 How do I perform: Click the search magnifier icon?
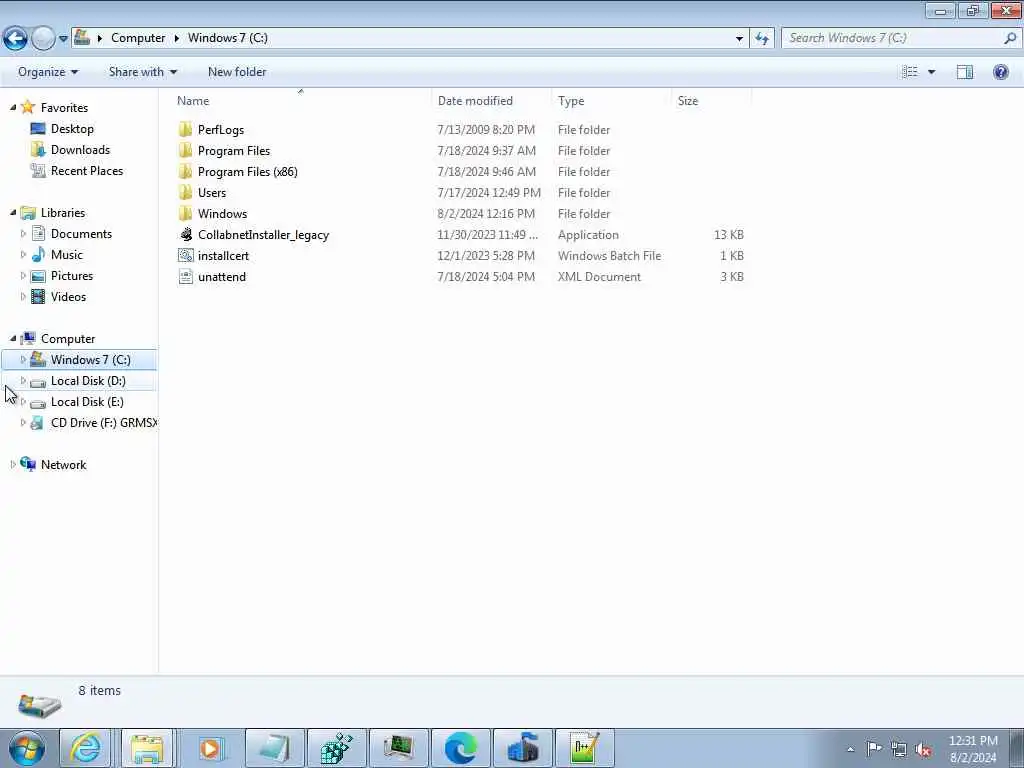(x=1010, y=38)
